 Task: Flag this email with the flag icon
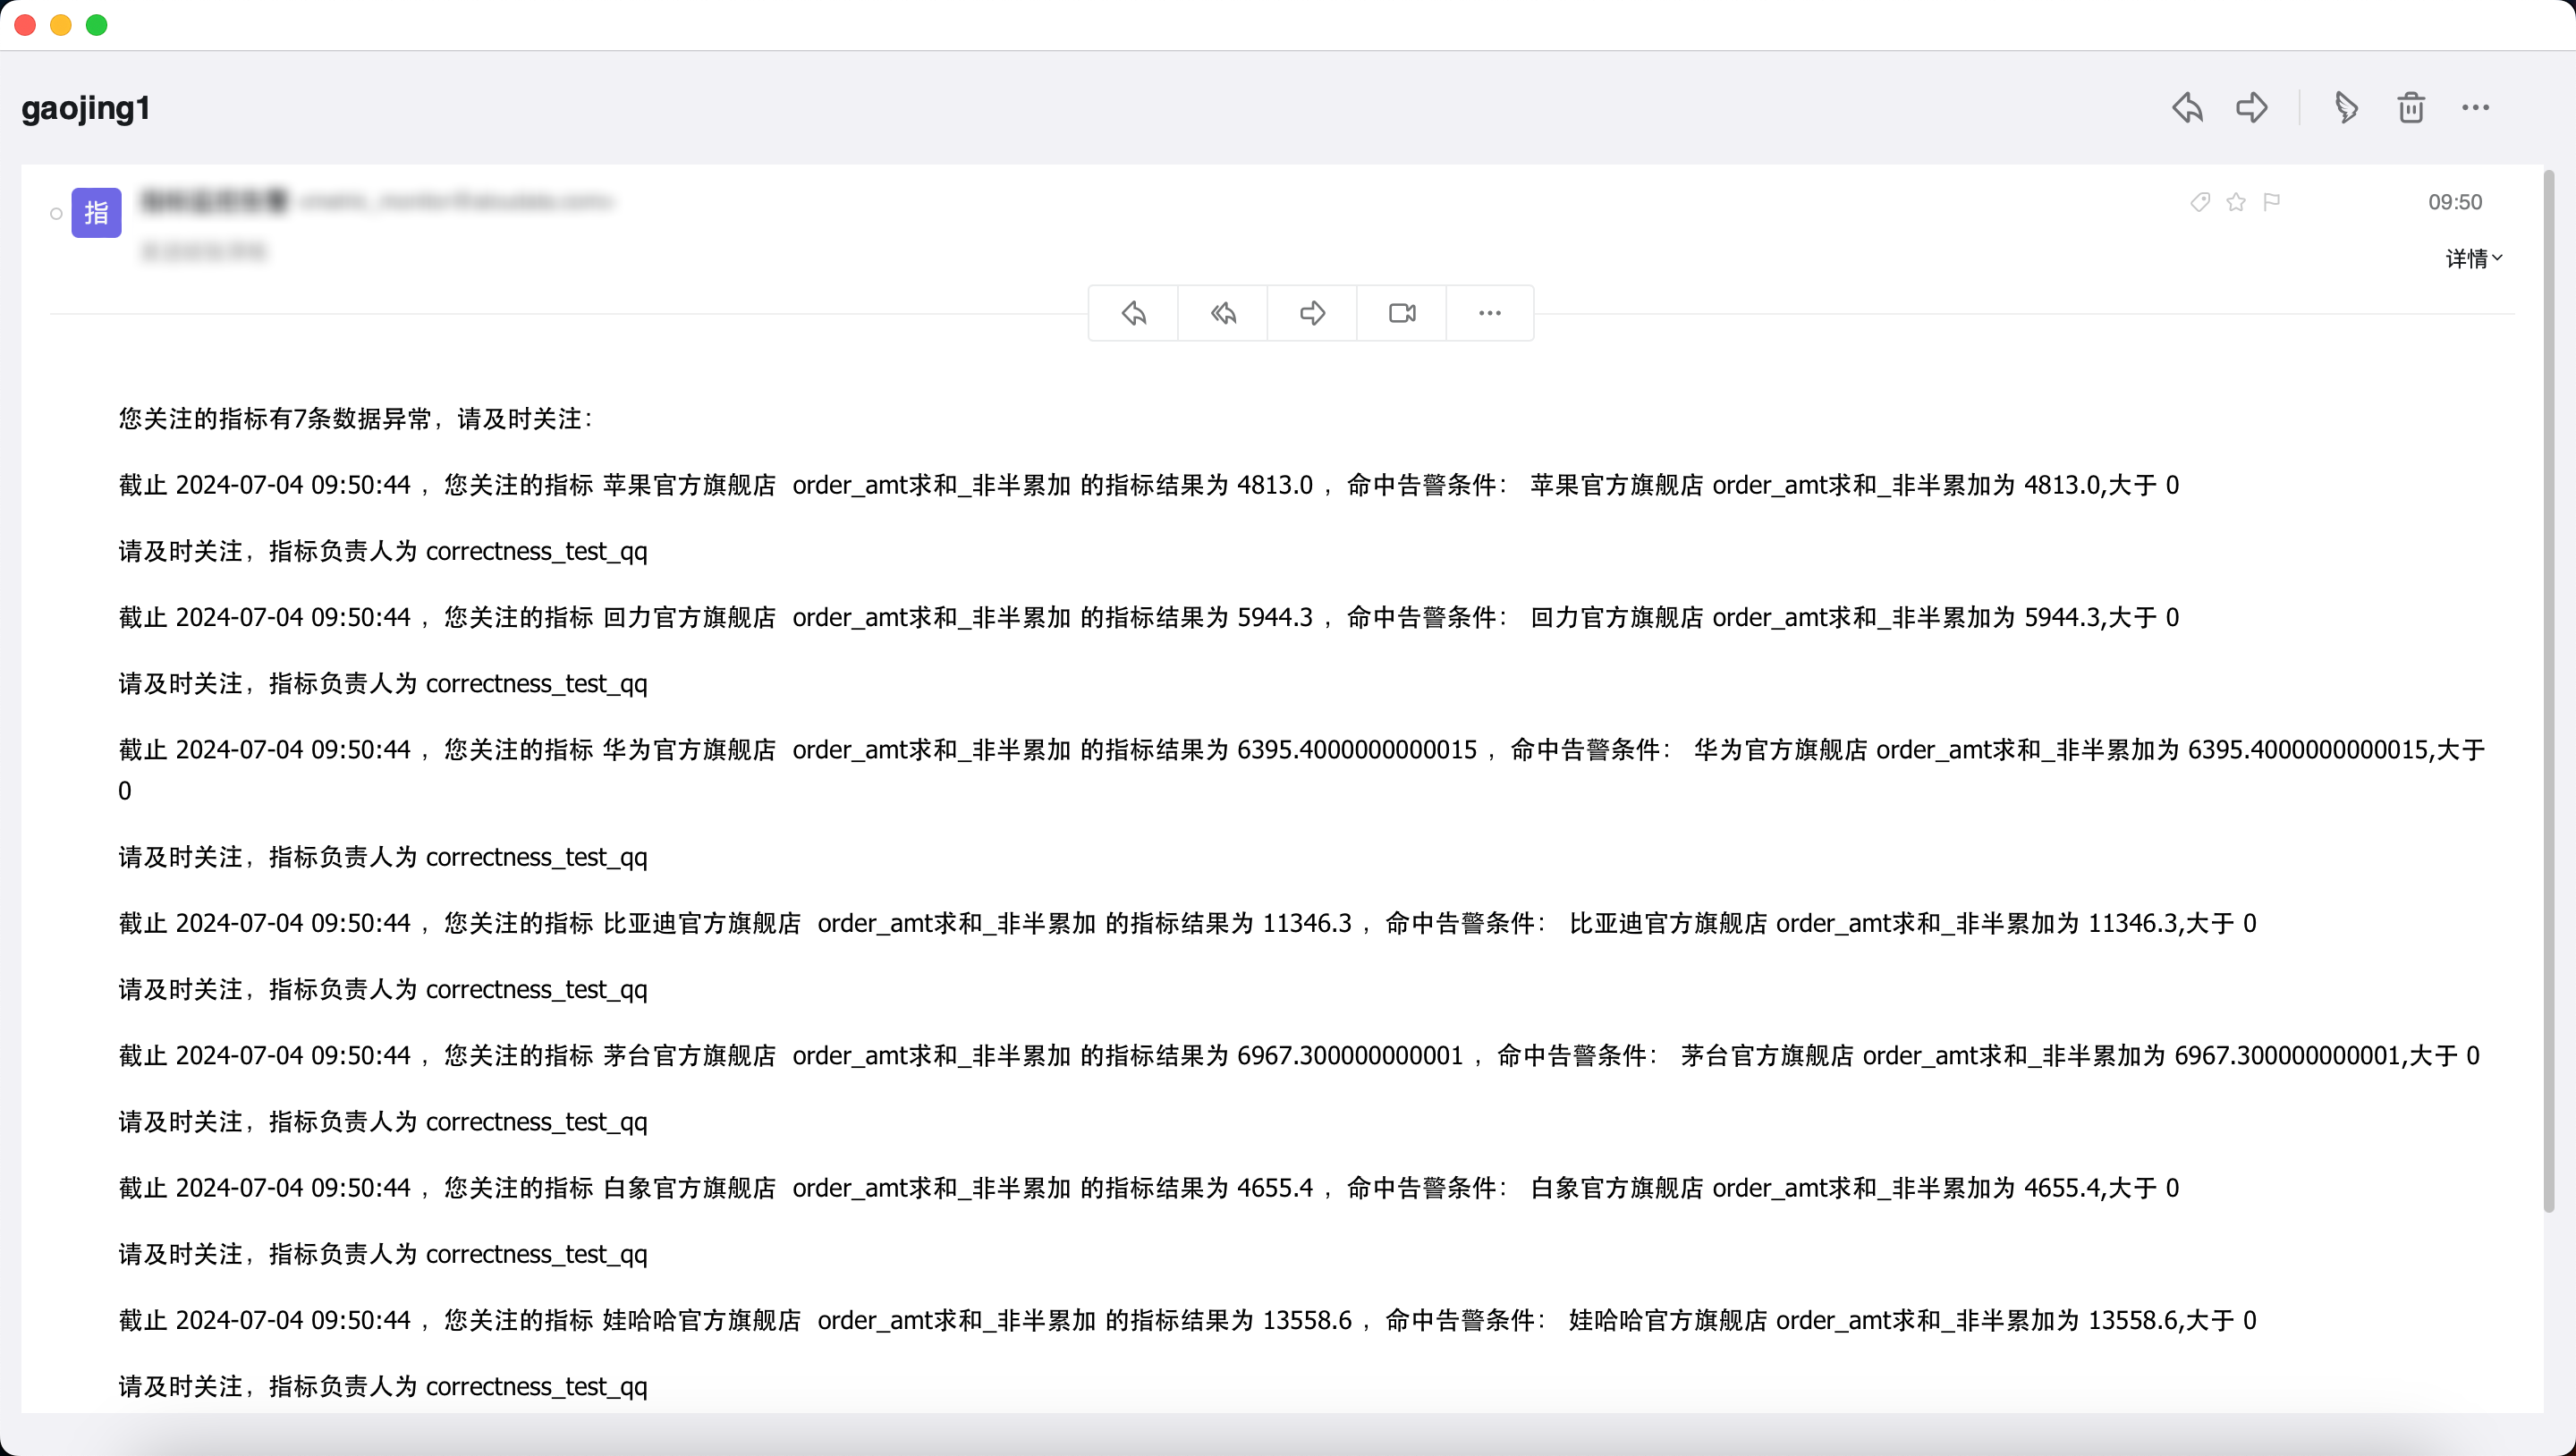(x=2272, y=203)
